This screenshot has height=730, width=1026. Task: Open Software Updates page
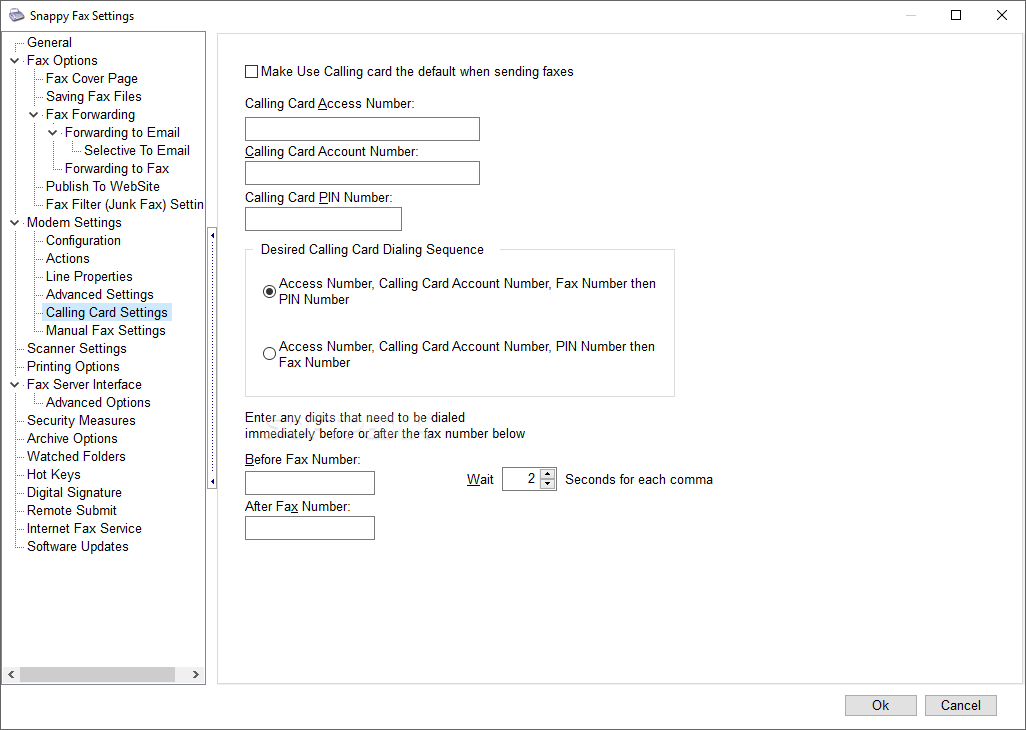pyautogui.click(x=77, y=546)
